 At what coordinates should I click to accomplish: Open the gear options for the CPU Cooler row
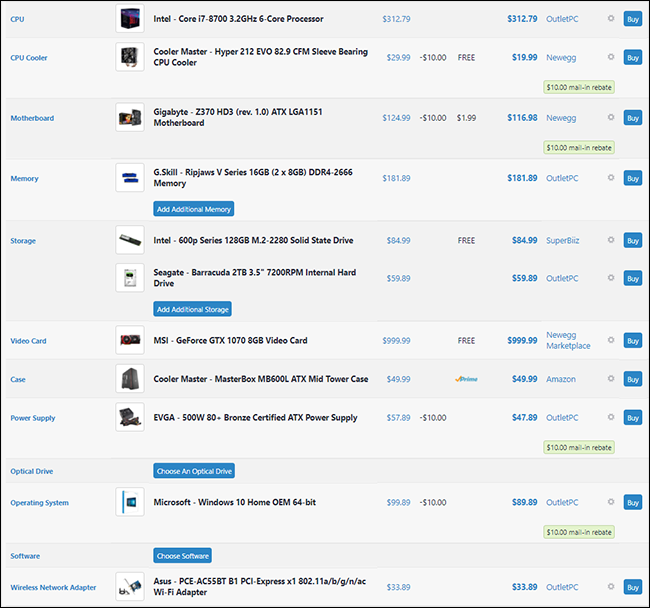pos(611,57)
